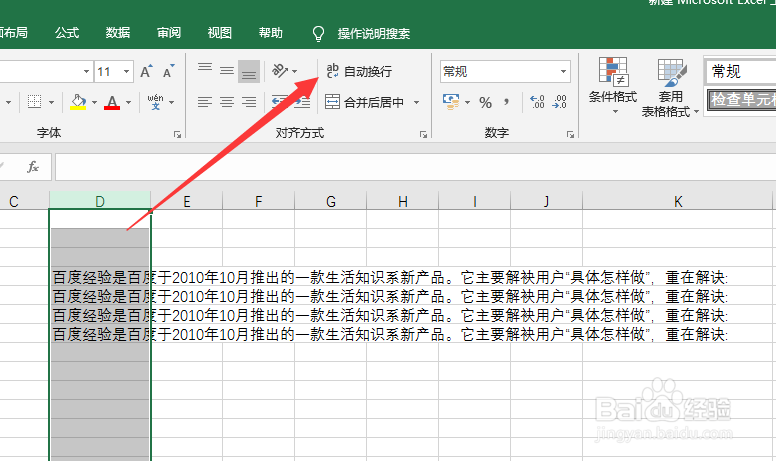Expand the 合并后居中 dropdown arrow
This screenshot has width=776, height=461.
click(x=417, y=102)
